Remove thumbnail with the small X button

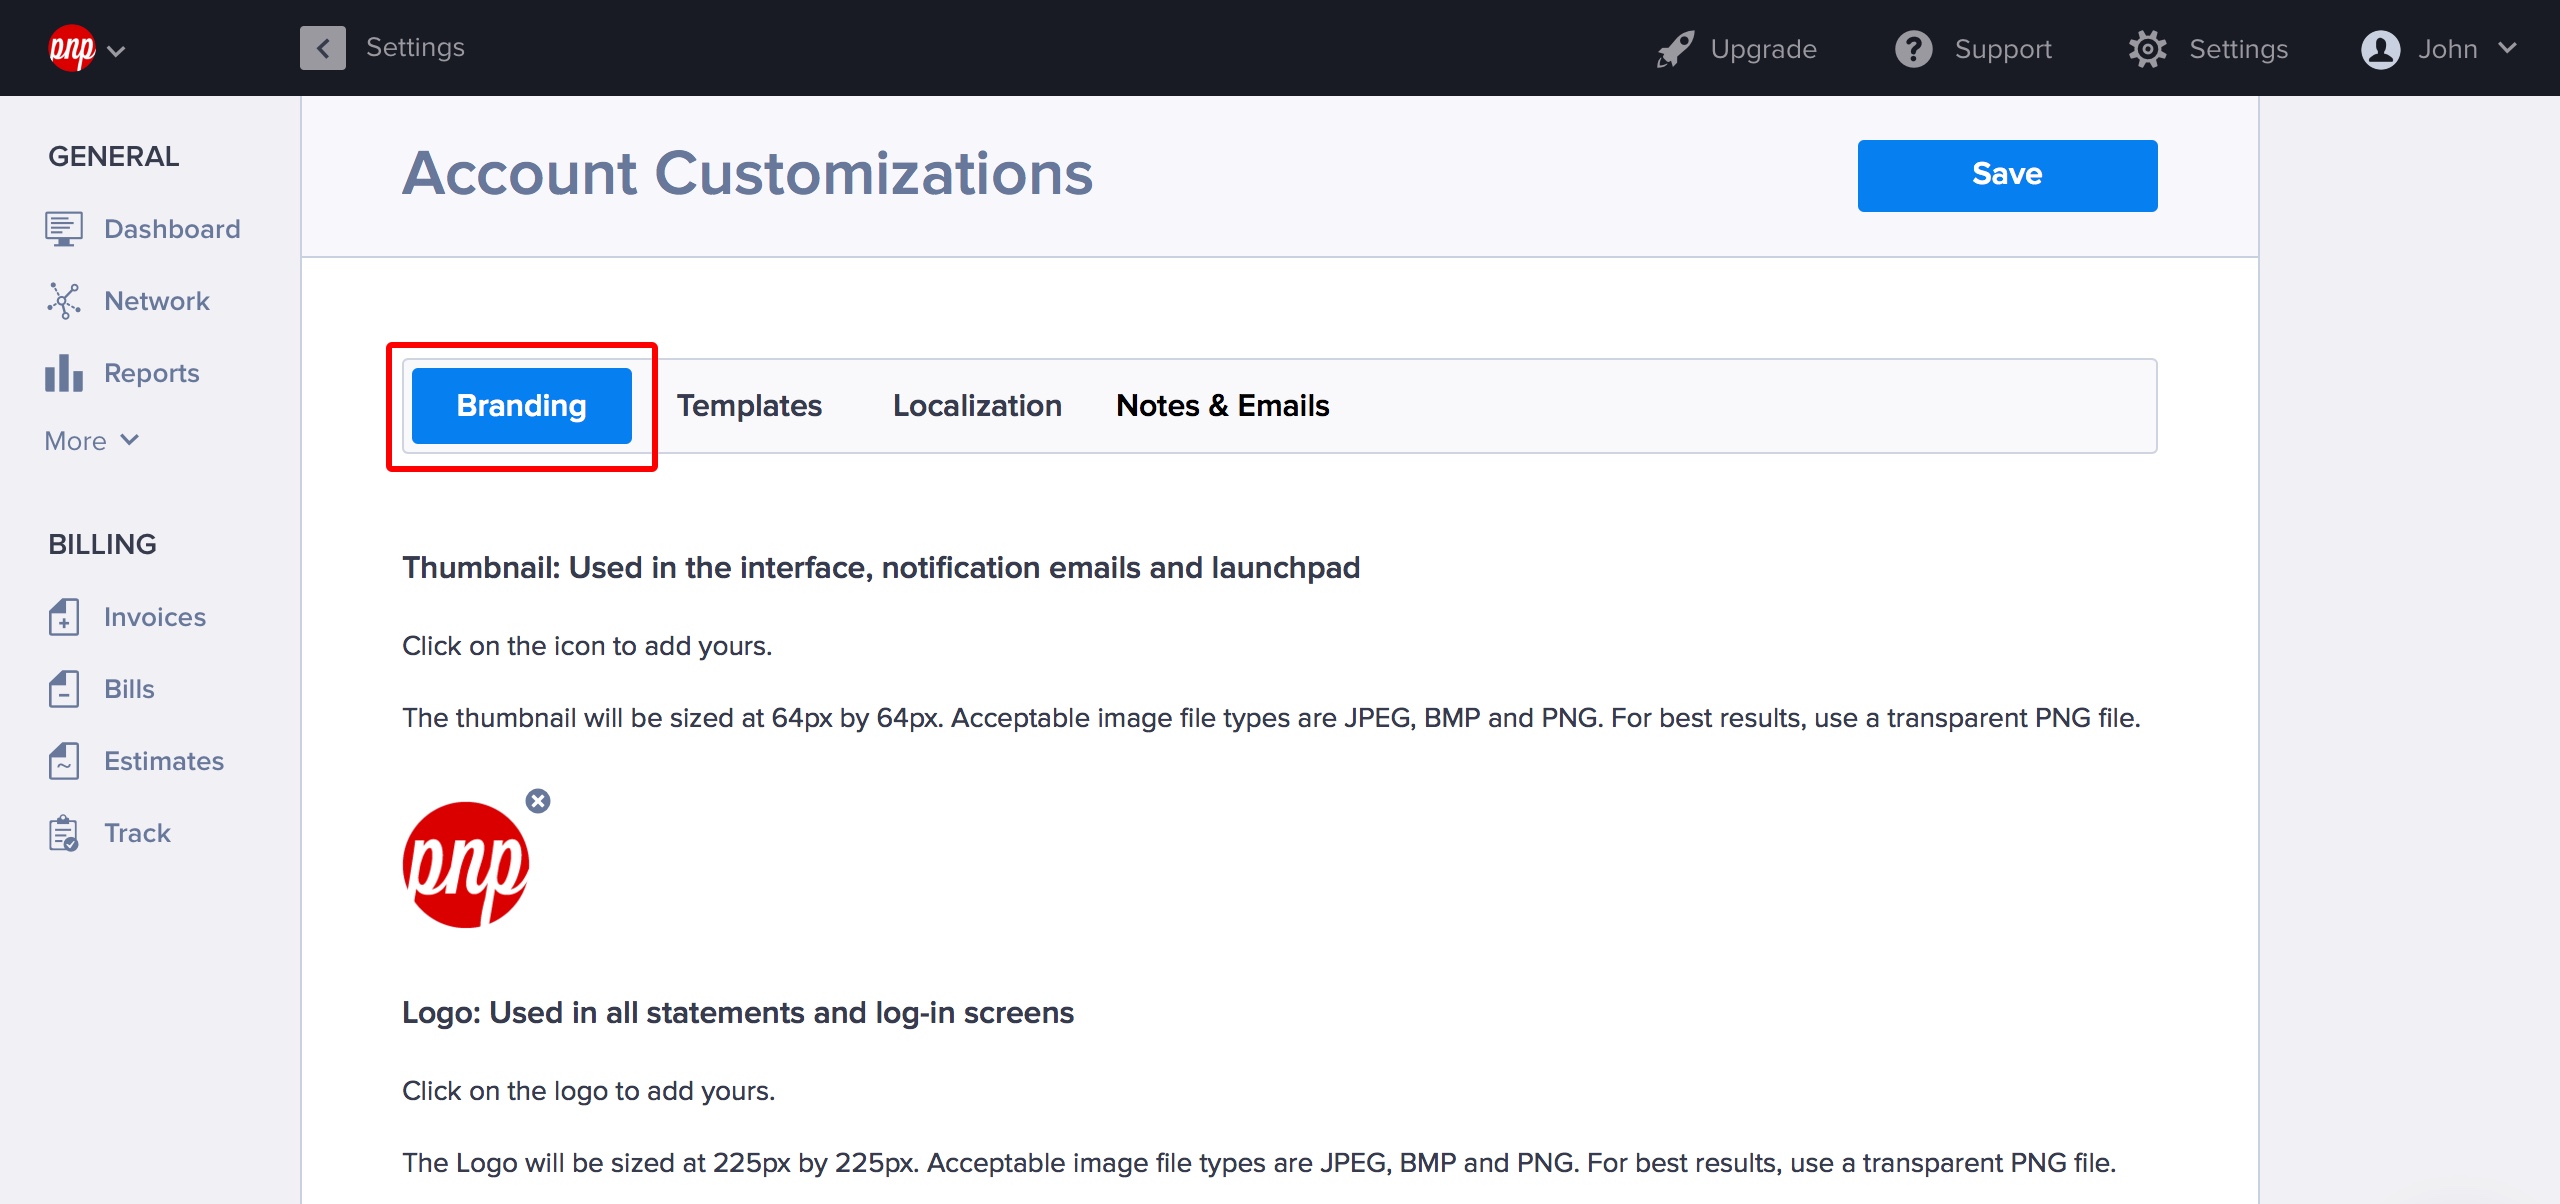538,801
